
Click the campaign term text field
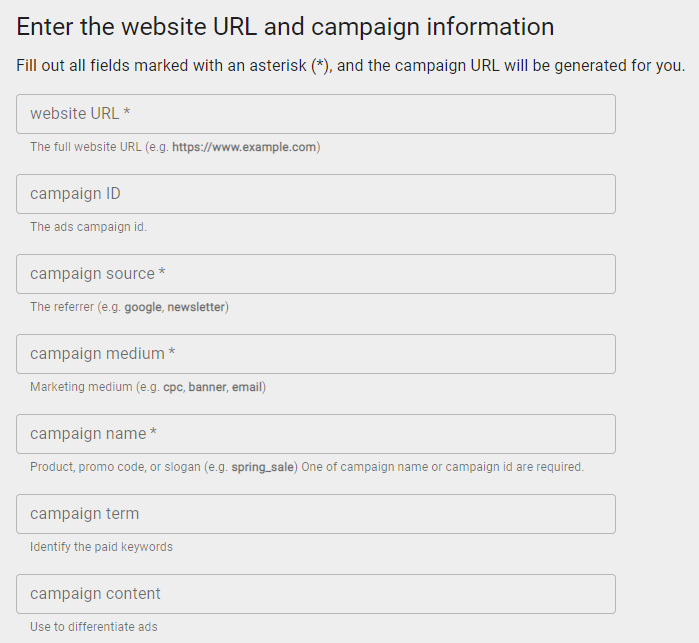coord(315,514)
